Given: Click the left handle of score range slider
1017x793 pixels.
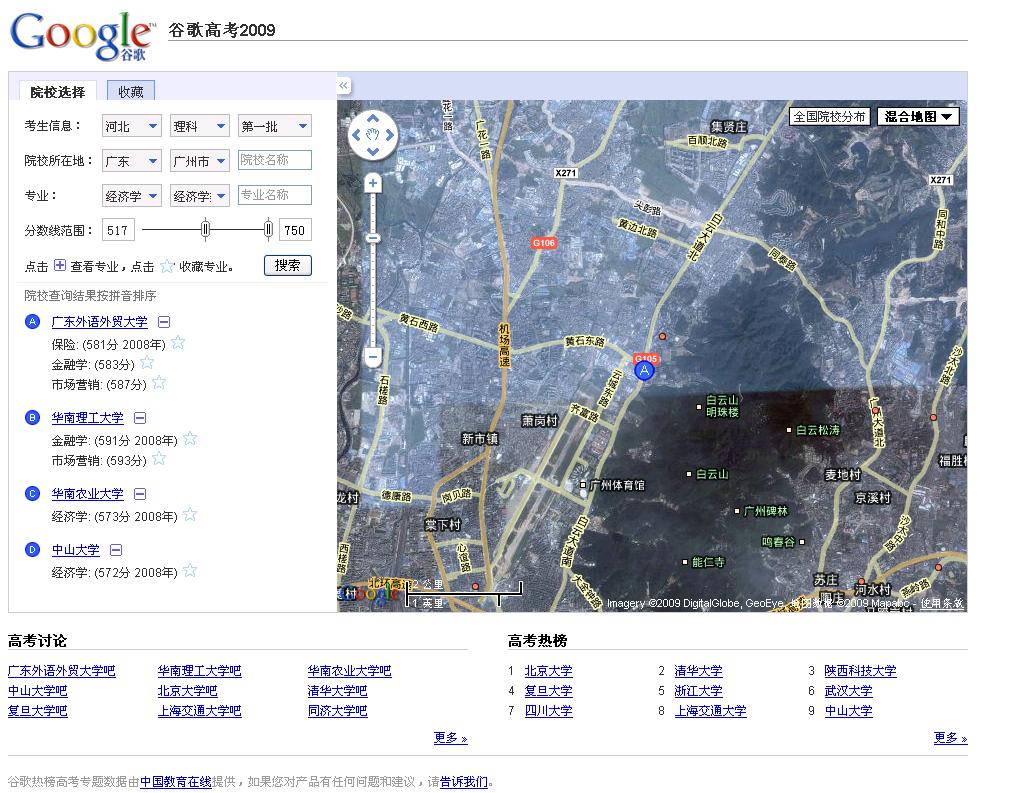Looking at the screenshot, I should point(206,230).
